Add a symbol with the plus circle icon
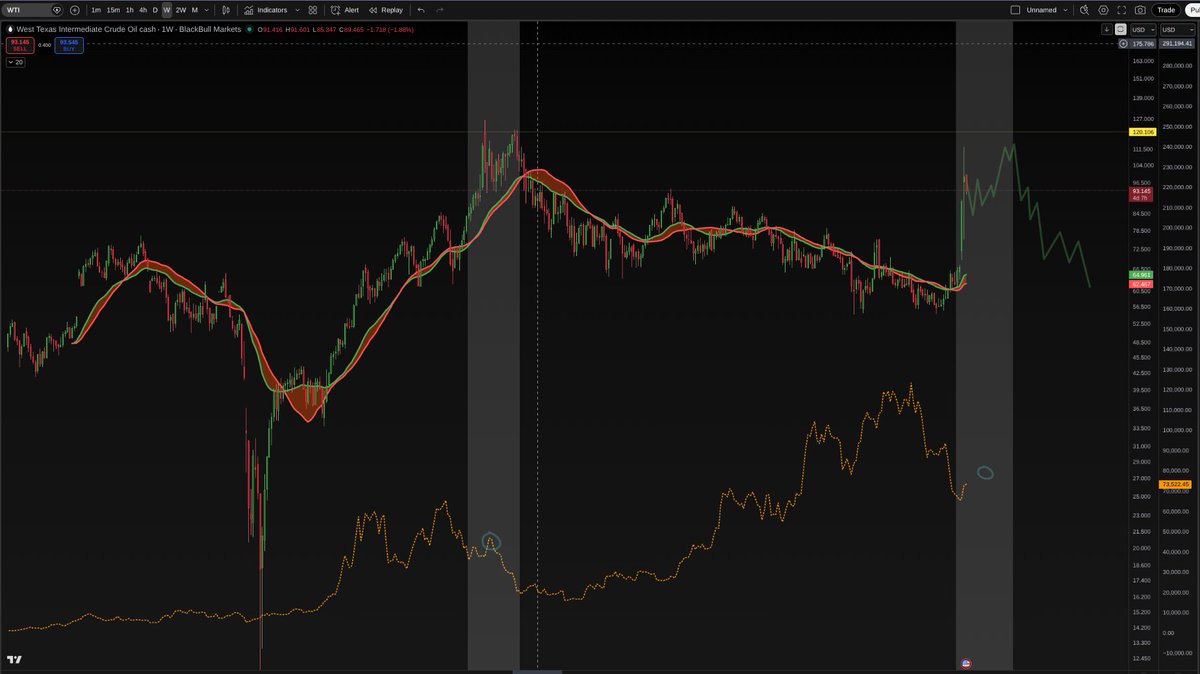 pos(75,10)
